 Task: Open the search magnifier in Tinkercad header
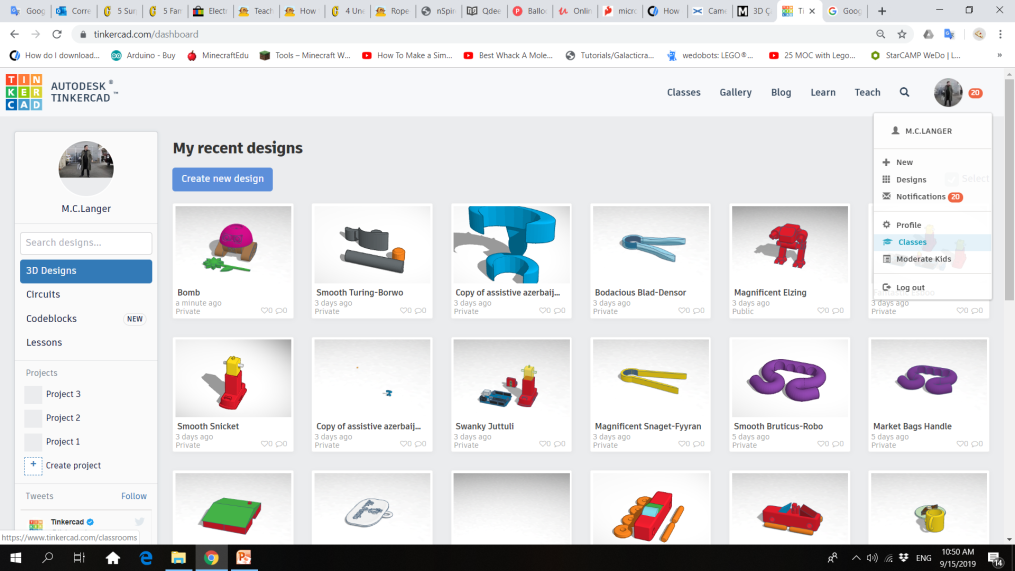[904, 93]
